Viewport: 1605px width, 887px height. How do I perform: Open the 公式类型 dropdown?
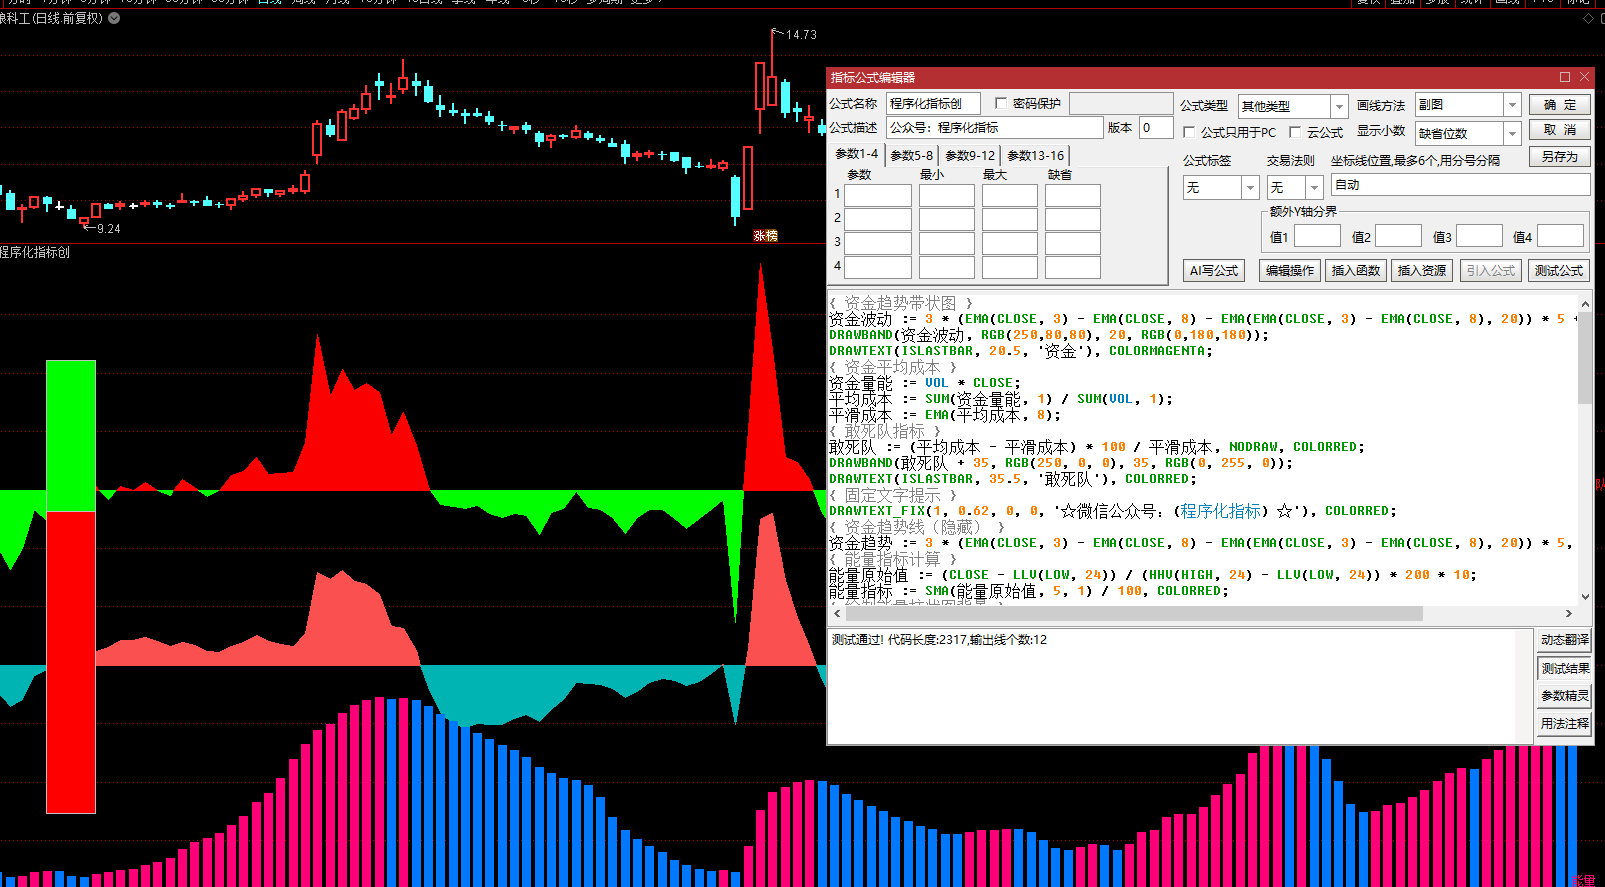(1339, 106)
